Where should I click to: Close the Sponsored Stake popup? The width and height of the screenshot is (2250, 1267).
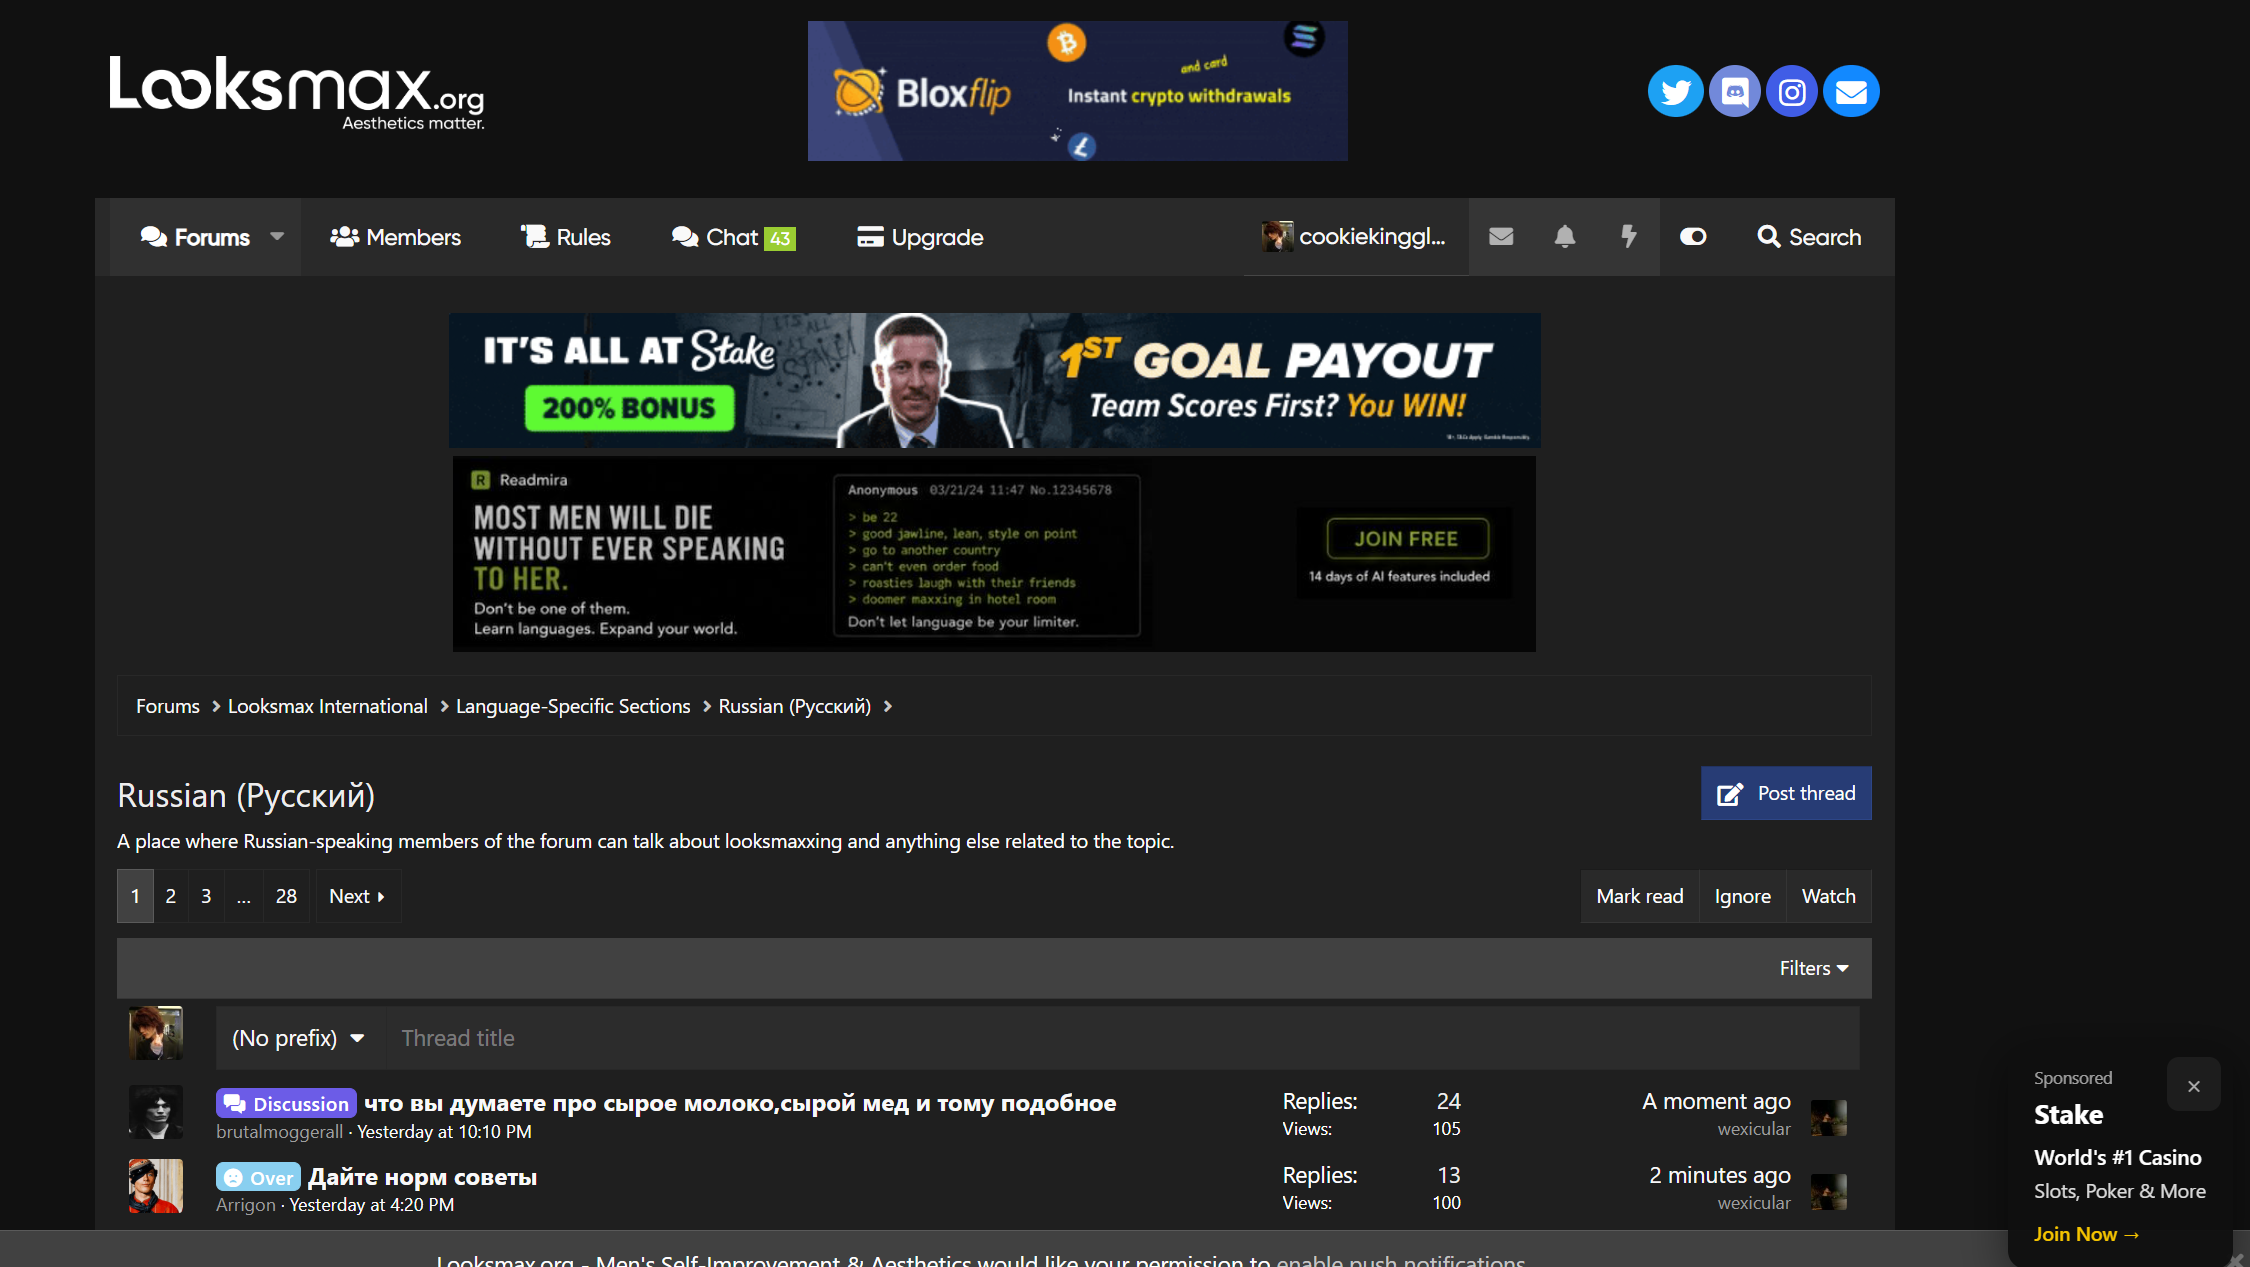tap(2193, 1086)
